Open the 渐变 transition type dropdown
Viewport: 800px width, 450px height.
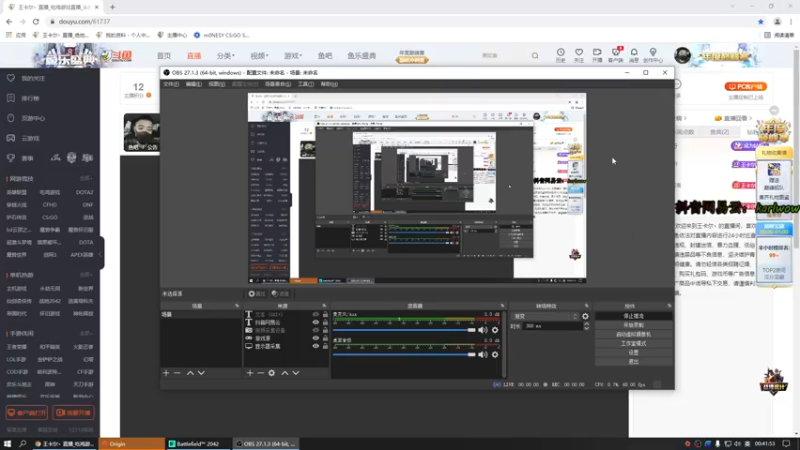pyautogui.click(x=545, y=316)
